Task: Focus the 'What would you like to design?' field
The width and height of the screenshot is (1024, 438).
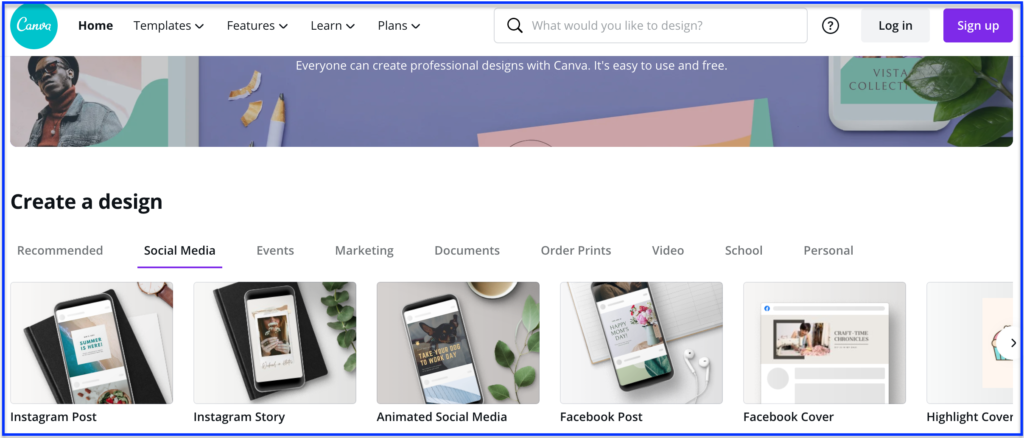Action: (x=650, y=26)
